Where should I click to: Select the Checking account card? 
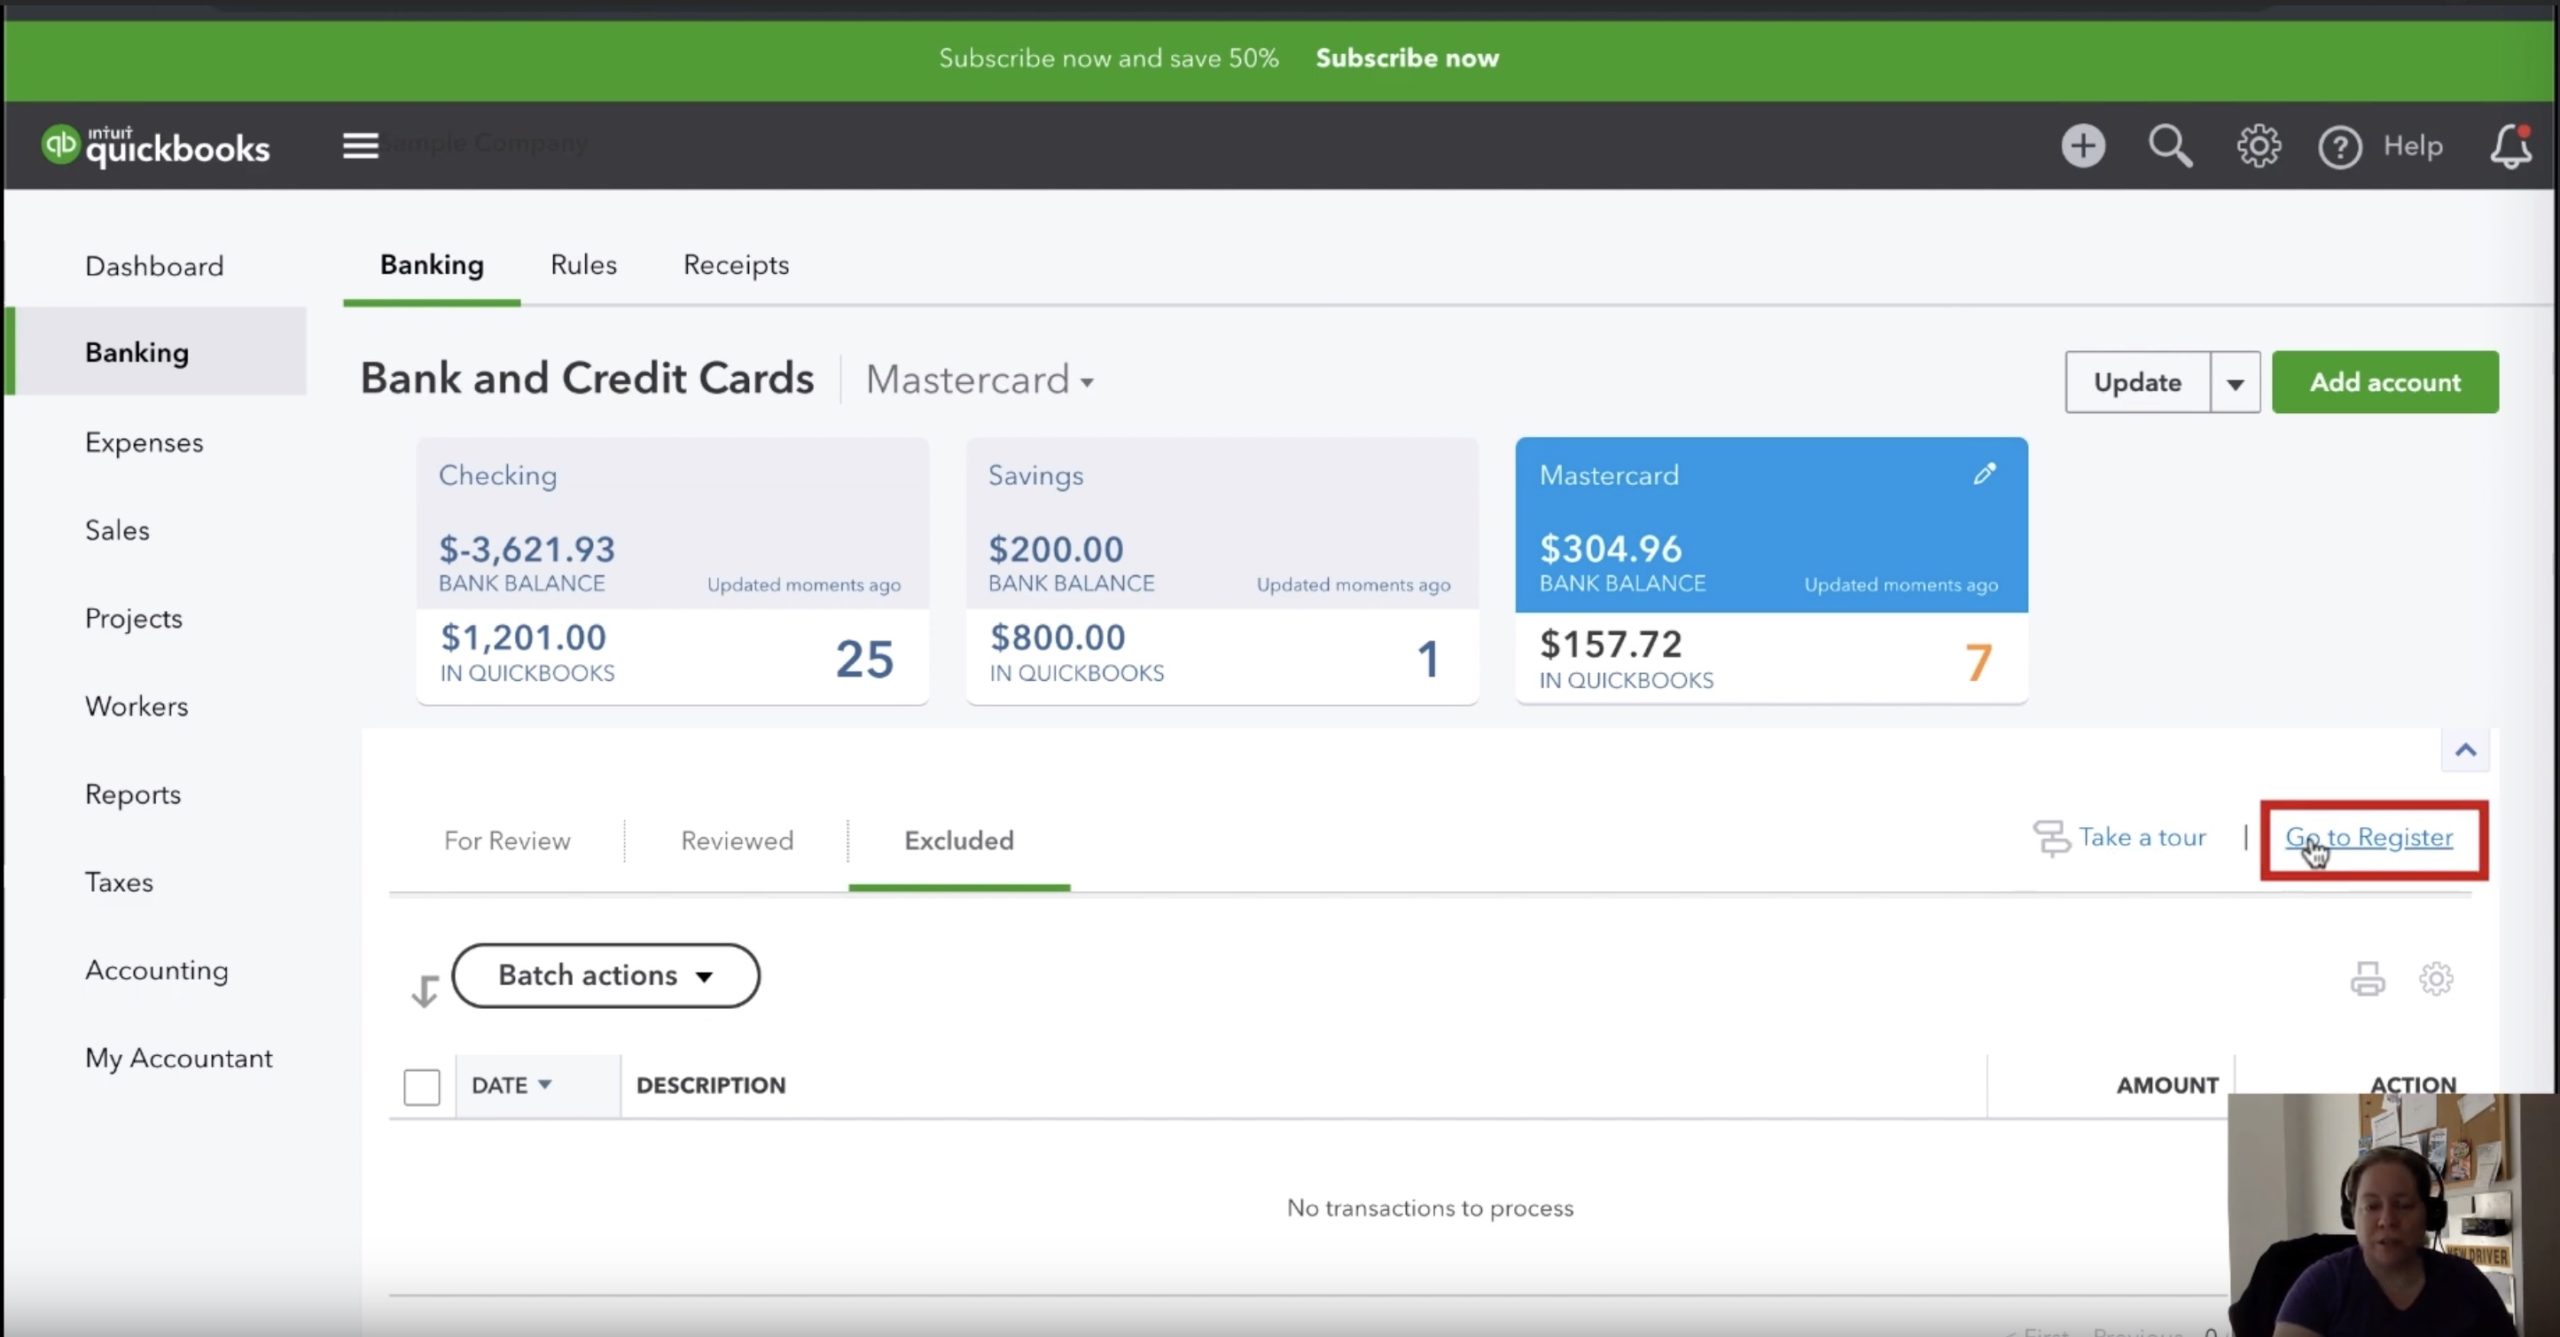(x=672, y=570)
